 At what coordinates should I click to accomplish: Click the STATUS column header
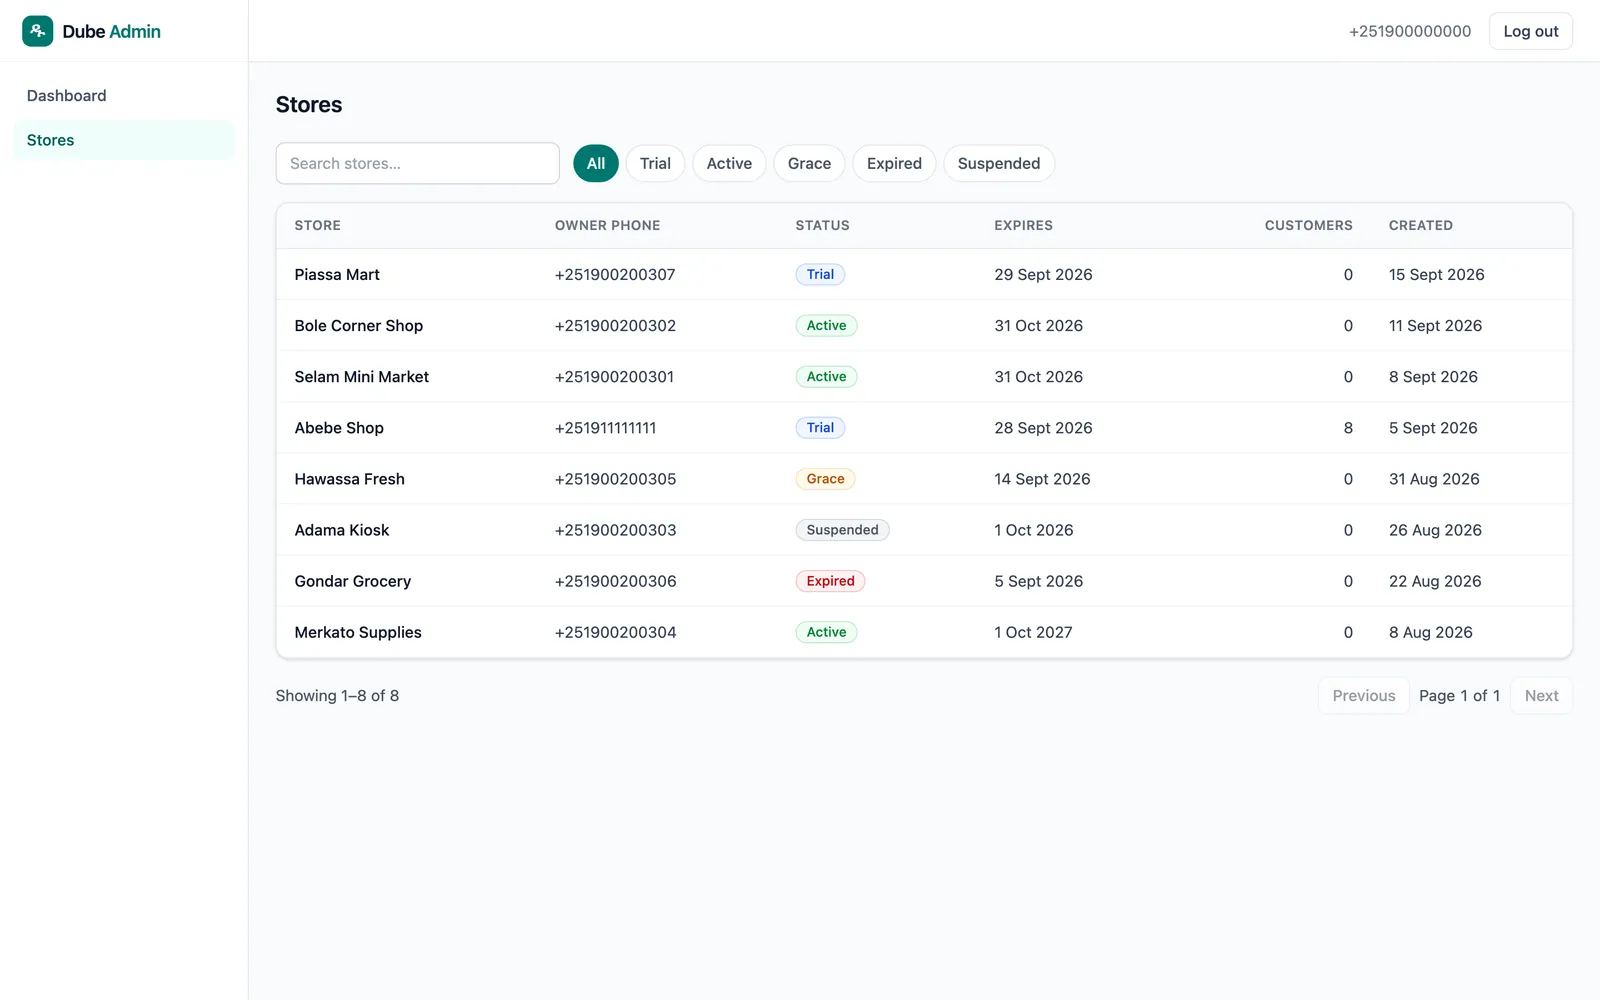[822, 225]
